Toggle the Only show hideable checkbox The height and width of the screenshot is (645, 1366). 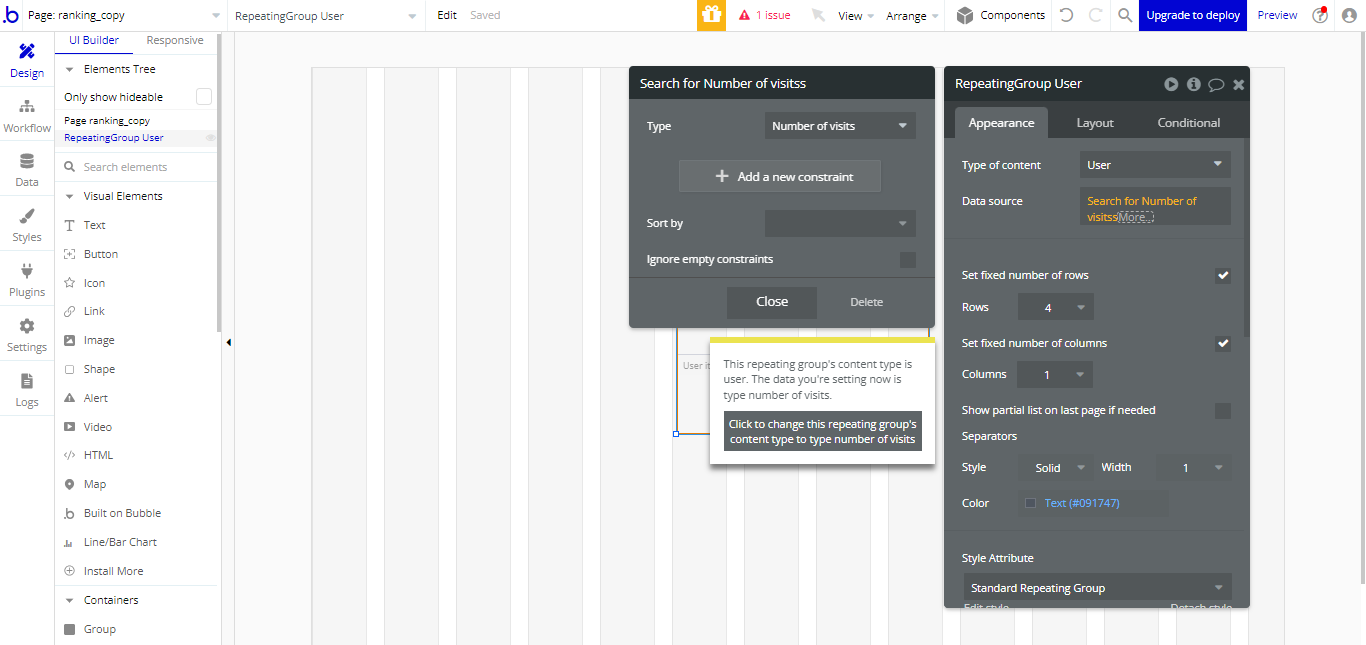204,97
